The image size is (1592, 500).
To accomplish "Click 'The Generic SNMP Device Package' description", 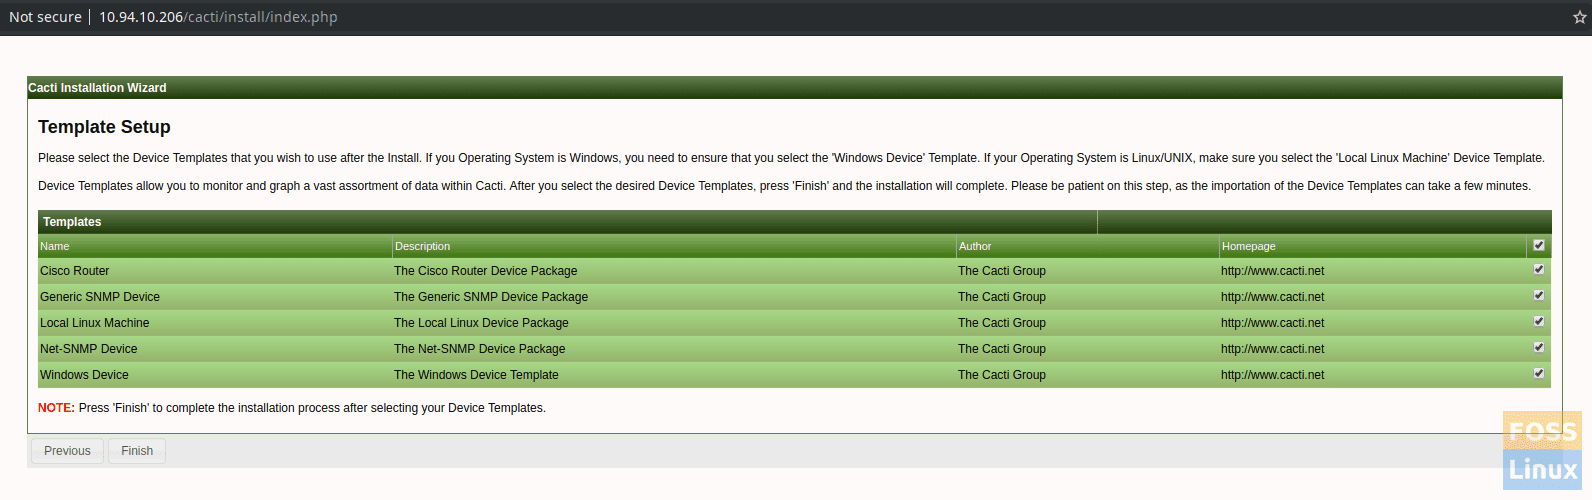I will click(491, 297).
